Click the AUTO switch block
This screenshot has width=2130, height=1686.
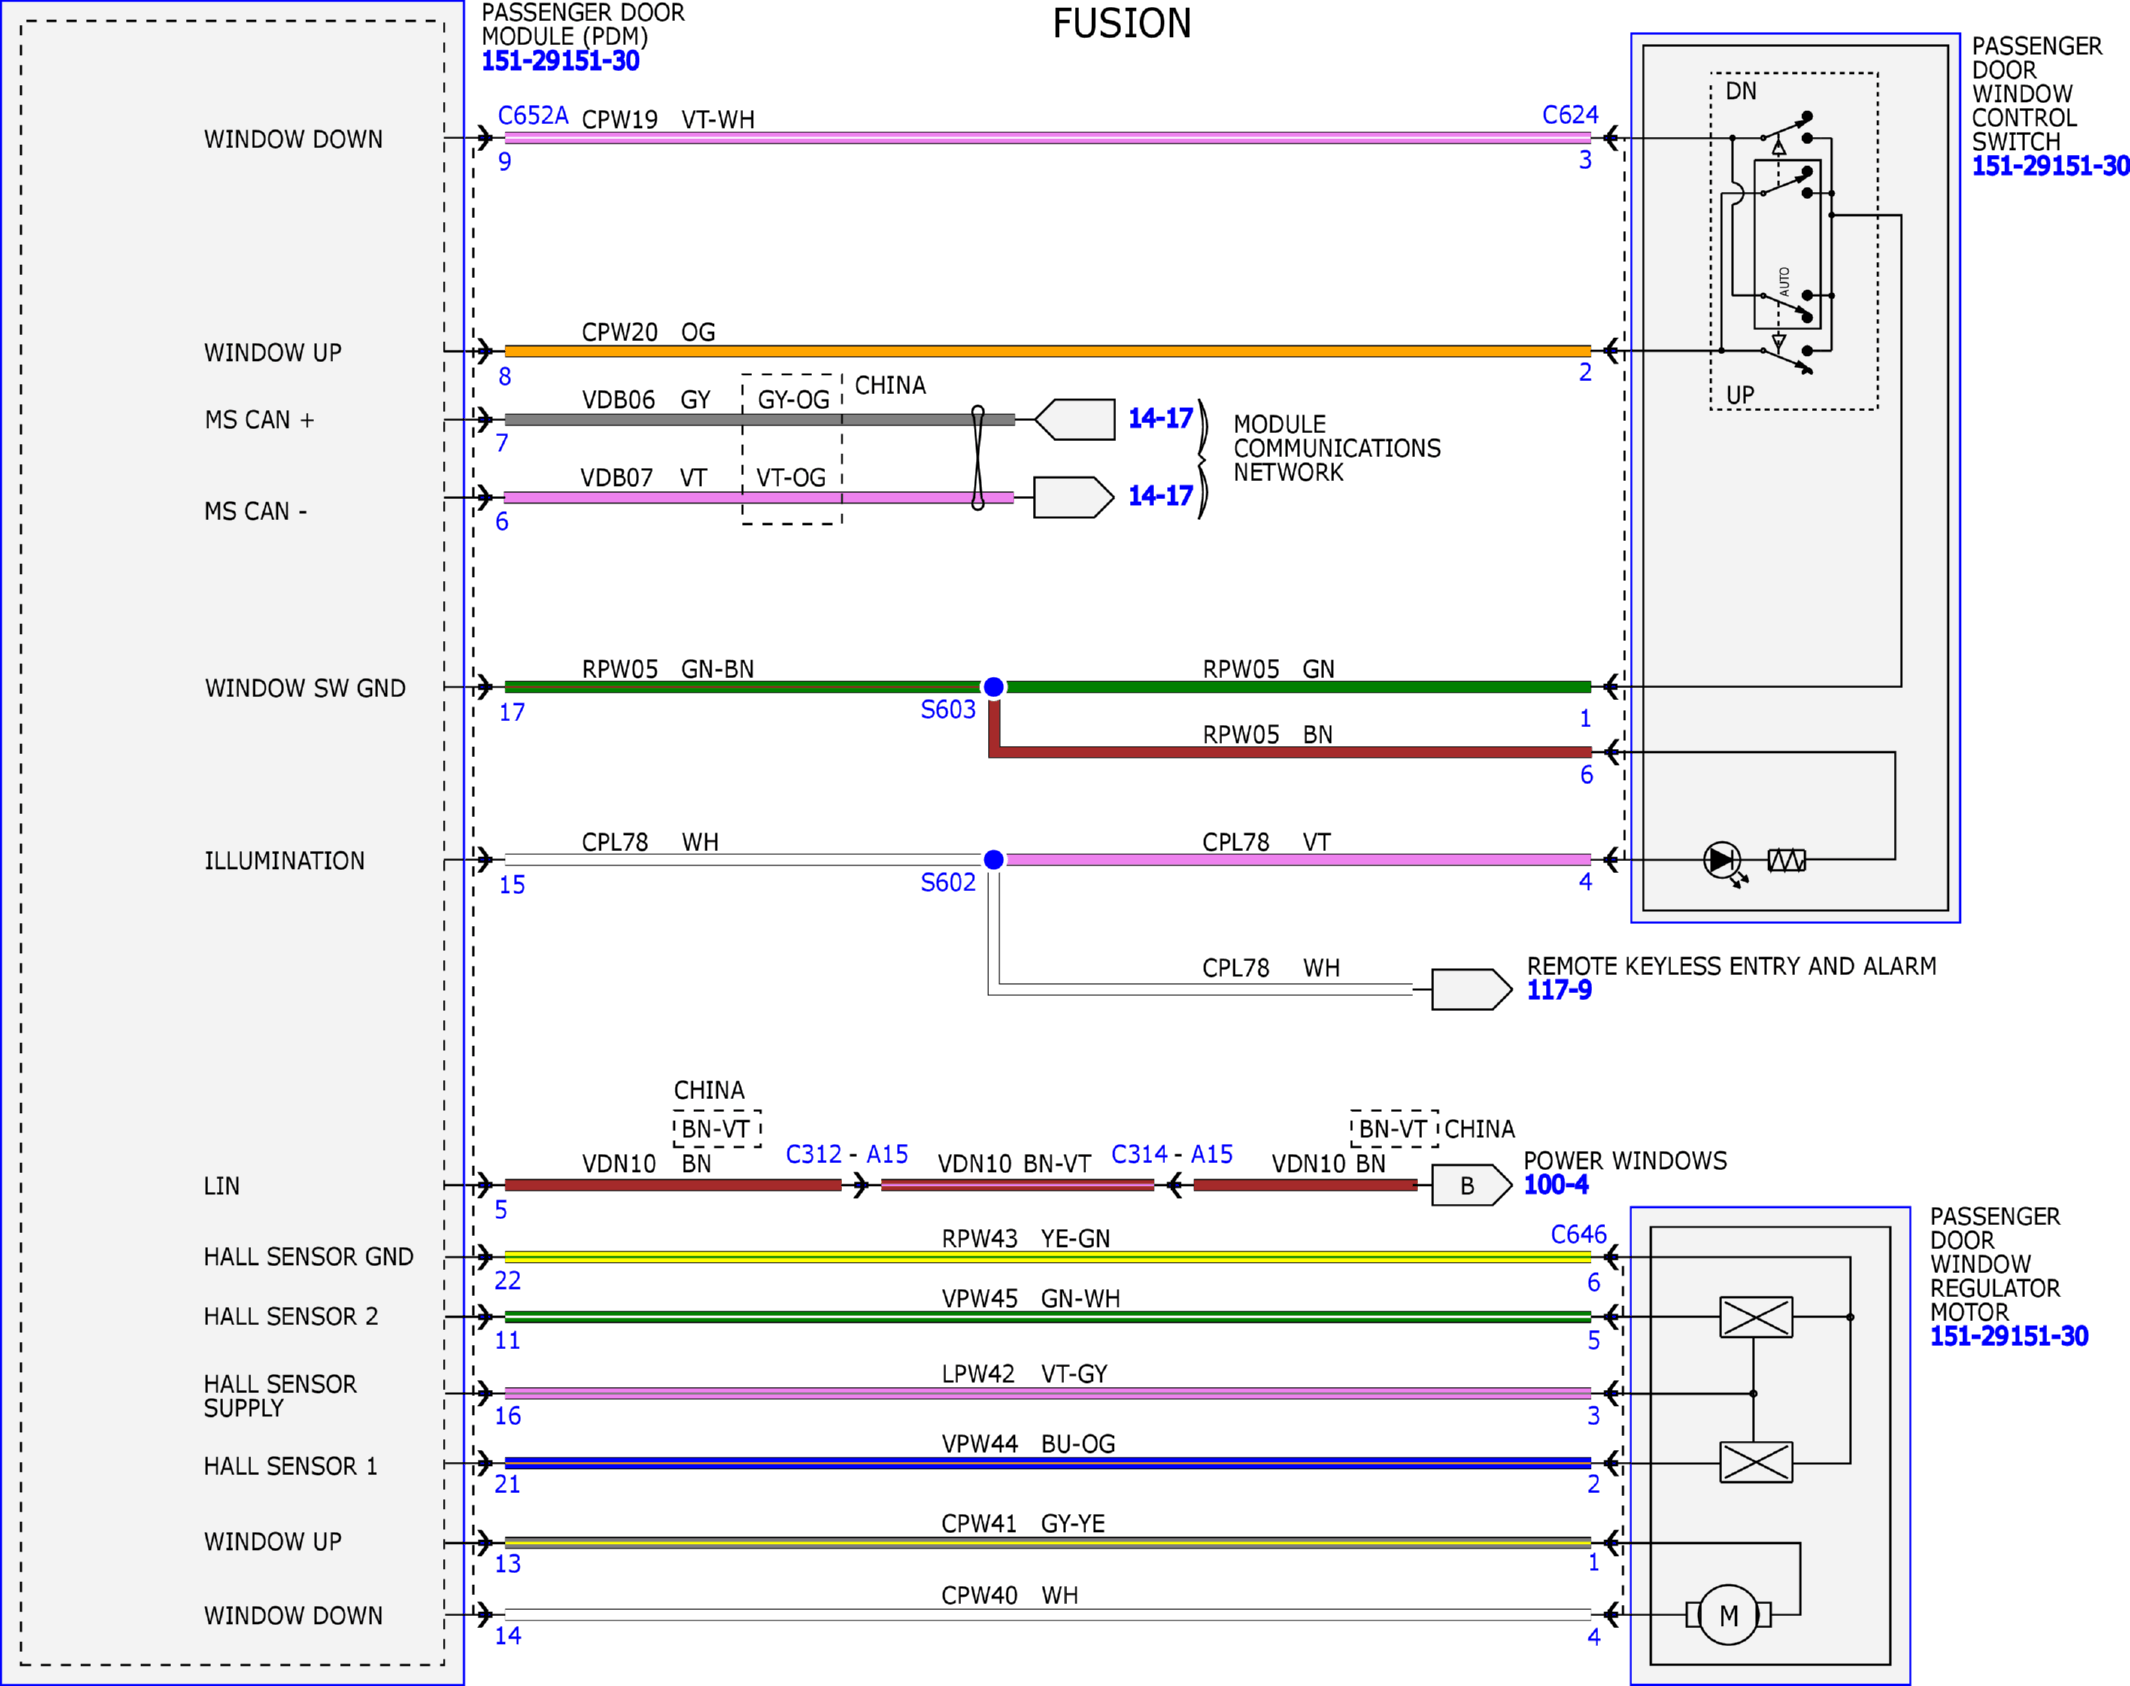click(x=1787, y=244)
